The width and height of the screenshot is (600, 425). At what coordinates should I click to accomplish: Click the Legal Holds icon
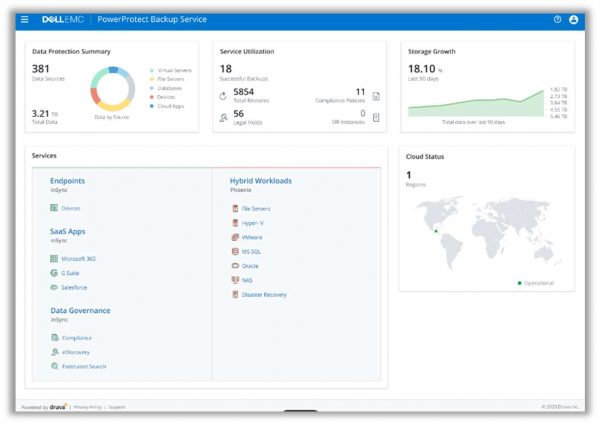pos(223,117)
